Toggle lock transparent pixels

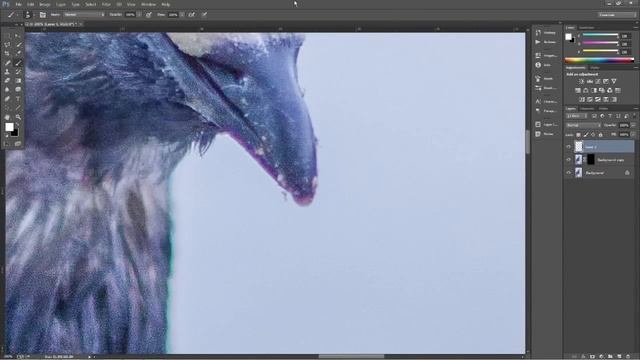point(578,135)
